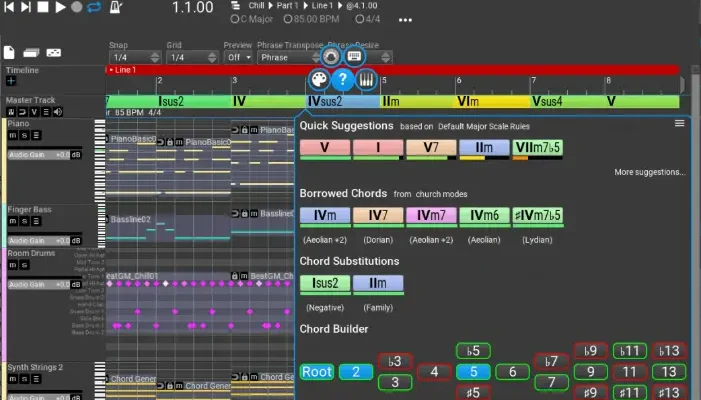This screenshot has height=400, width=701.
Task: Select the Root button in Chord Builder
Action: pyautogui.click(x=316, y=372)
